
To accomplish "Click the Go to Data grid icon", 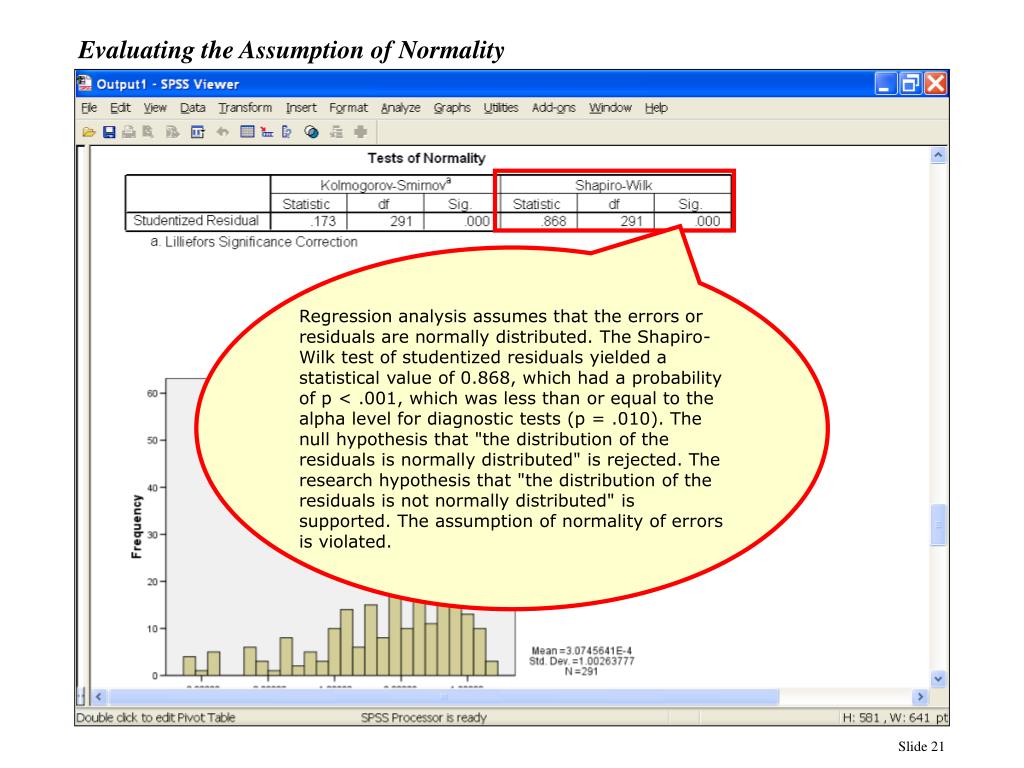I will click(247, 132).
